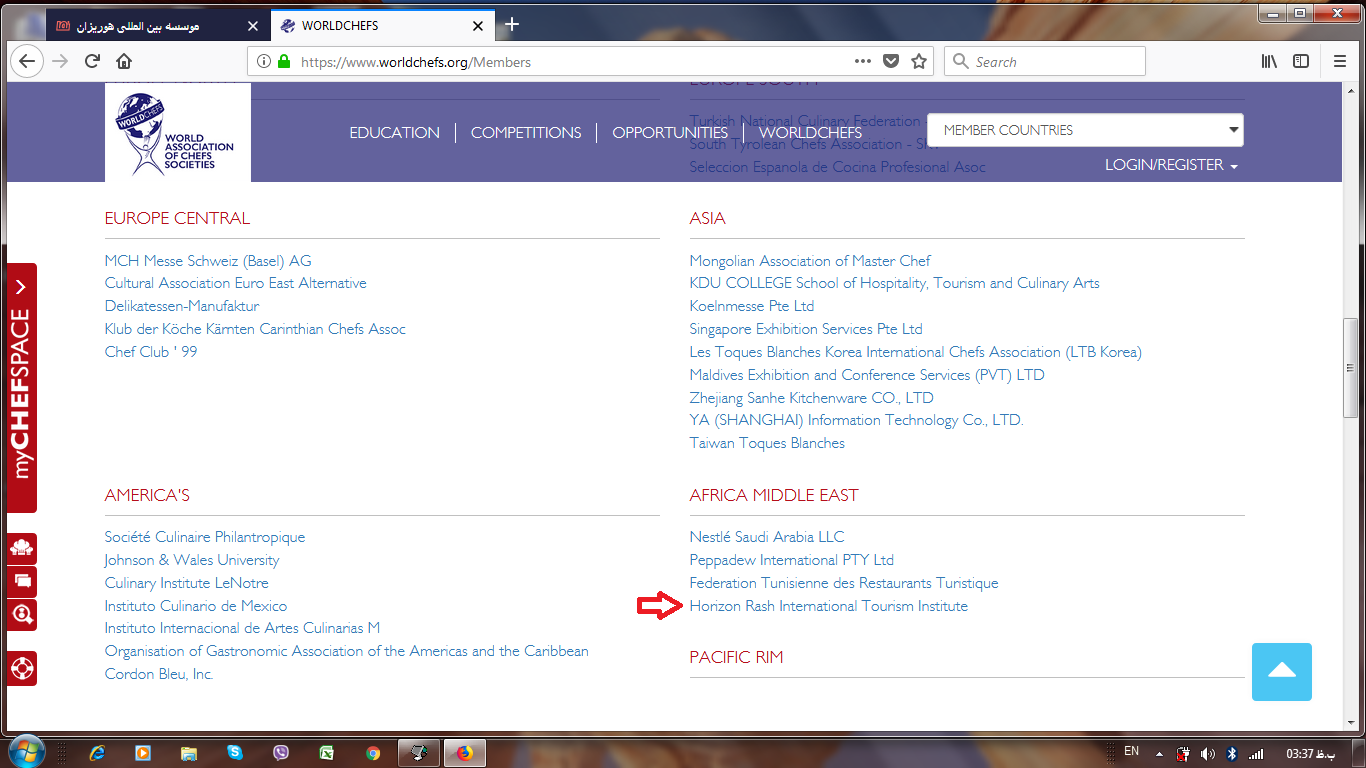
Task: Bookmark this page with the star
Action: point(919,61)
